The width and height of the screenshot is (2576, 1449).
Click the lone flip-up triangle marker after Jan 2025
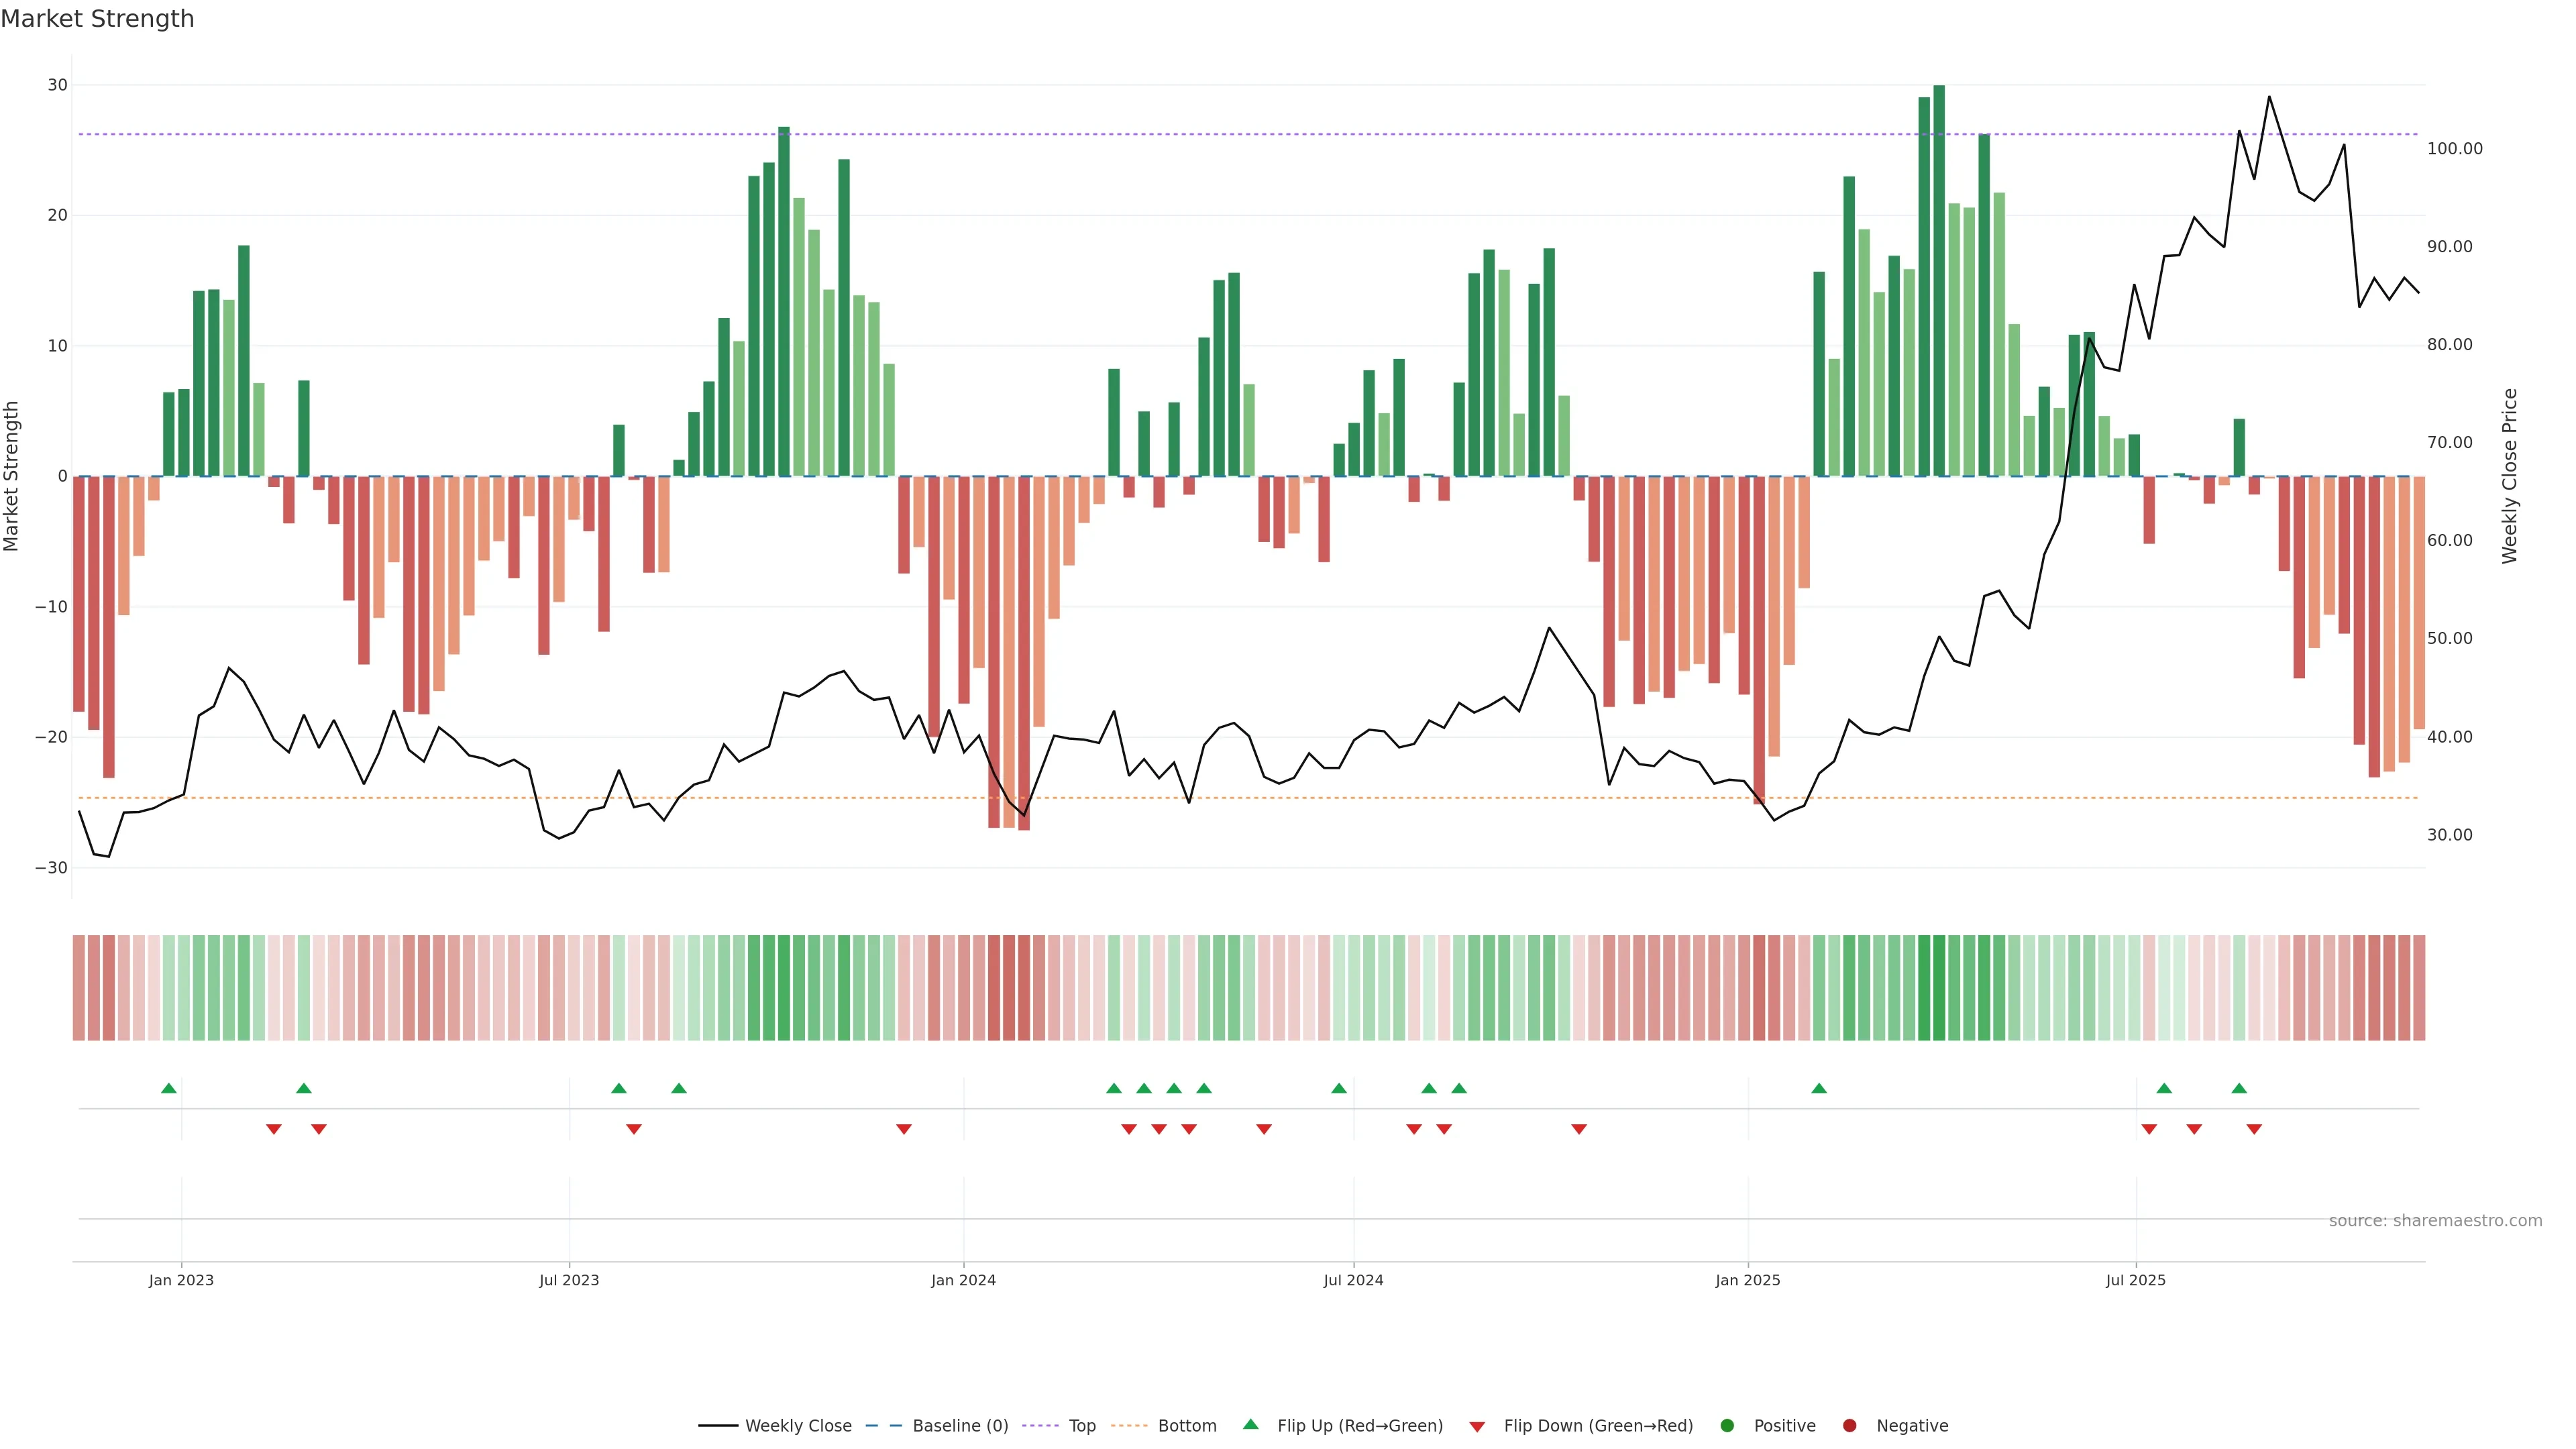(1819, 1088)
